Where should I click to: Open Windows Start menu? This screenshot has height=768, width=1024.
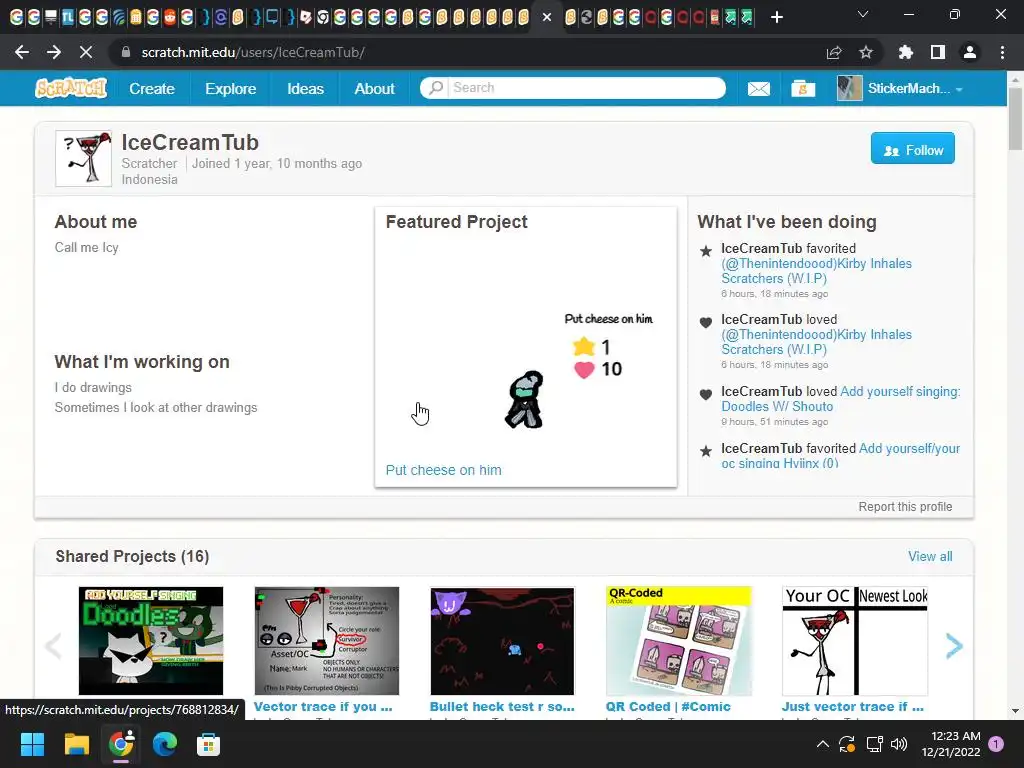coord(32,744)
